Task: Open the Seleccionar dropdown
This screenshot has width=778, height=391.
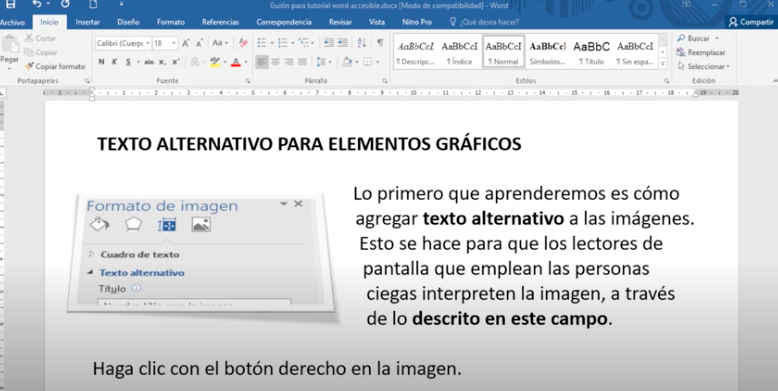Action: pos(704,66)
